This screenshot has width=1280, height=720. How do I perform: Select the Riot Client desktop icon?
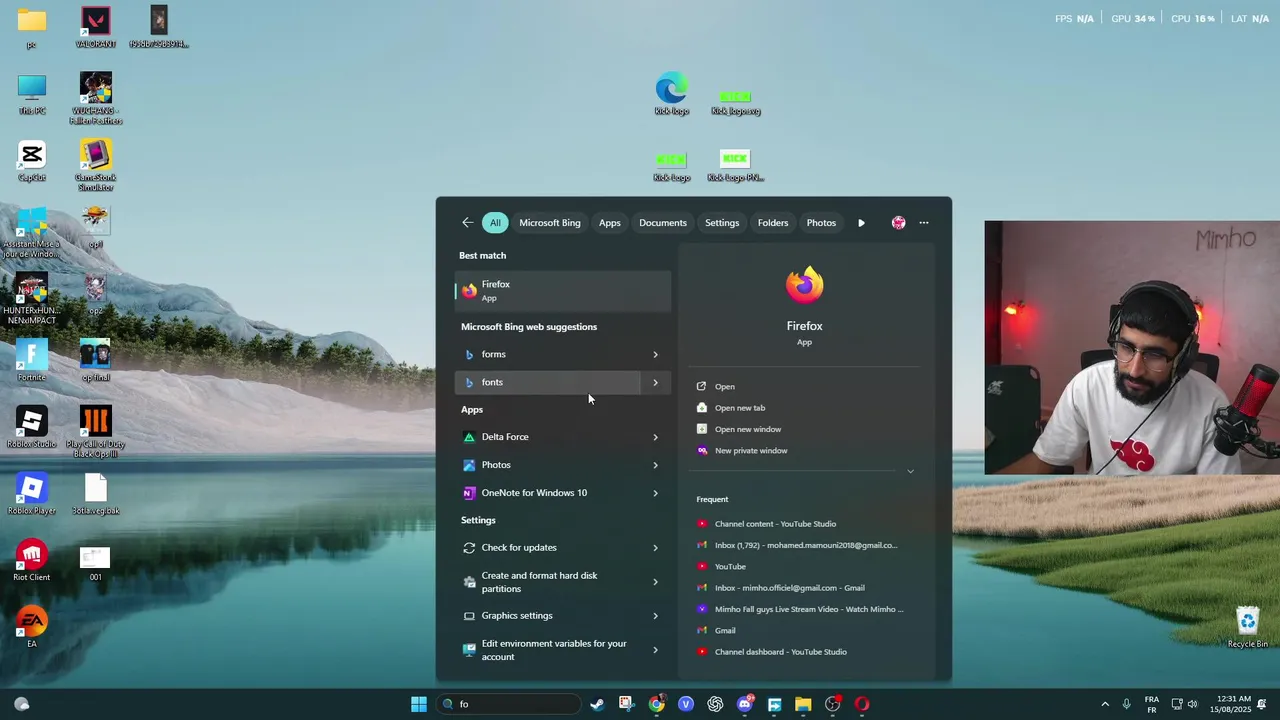click(32, 561)
